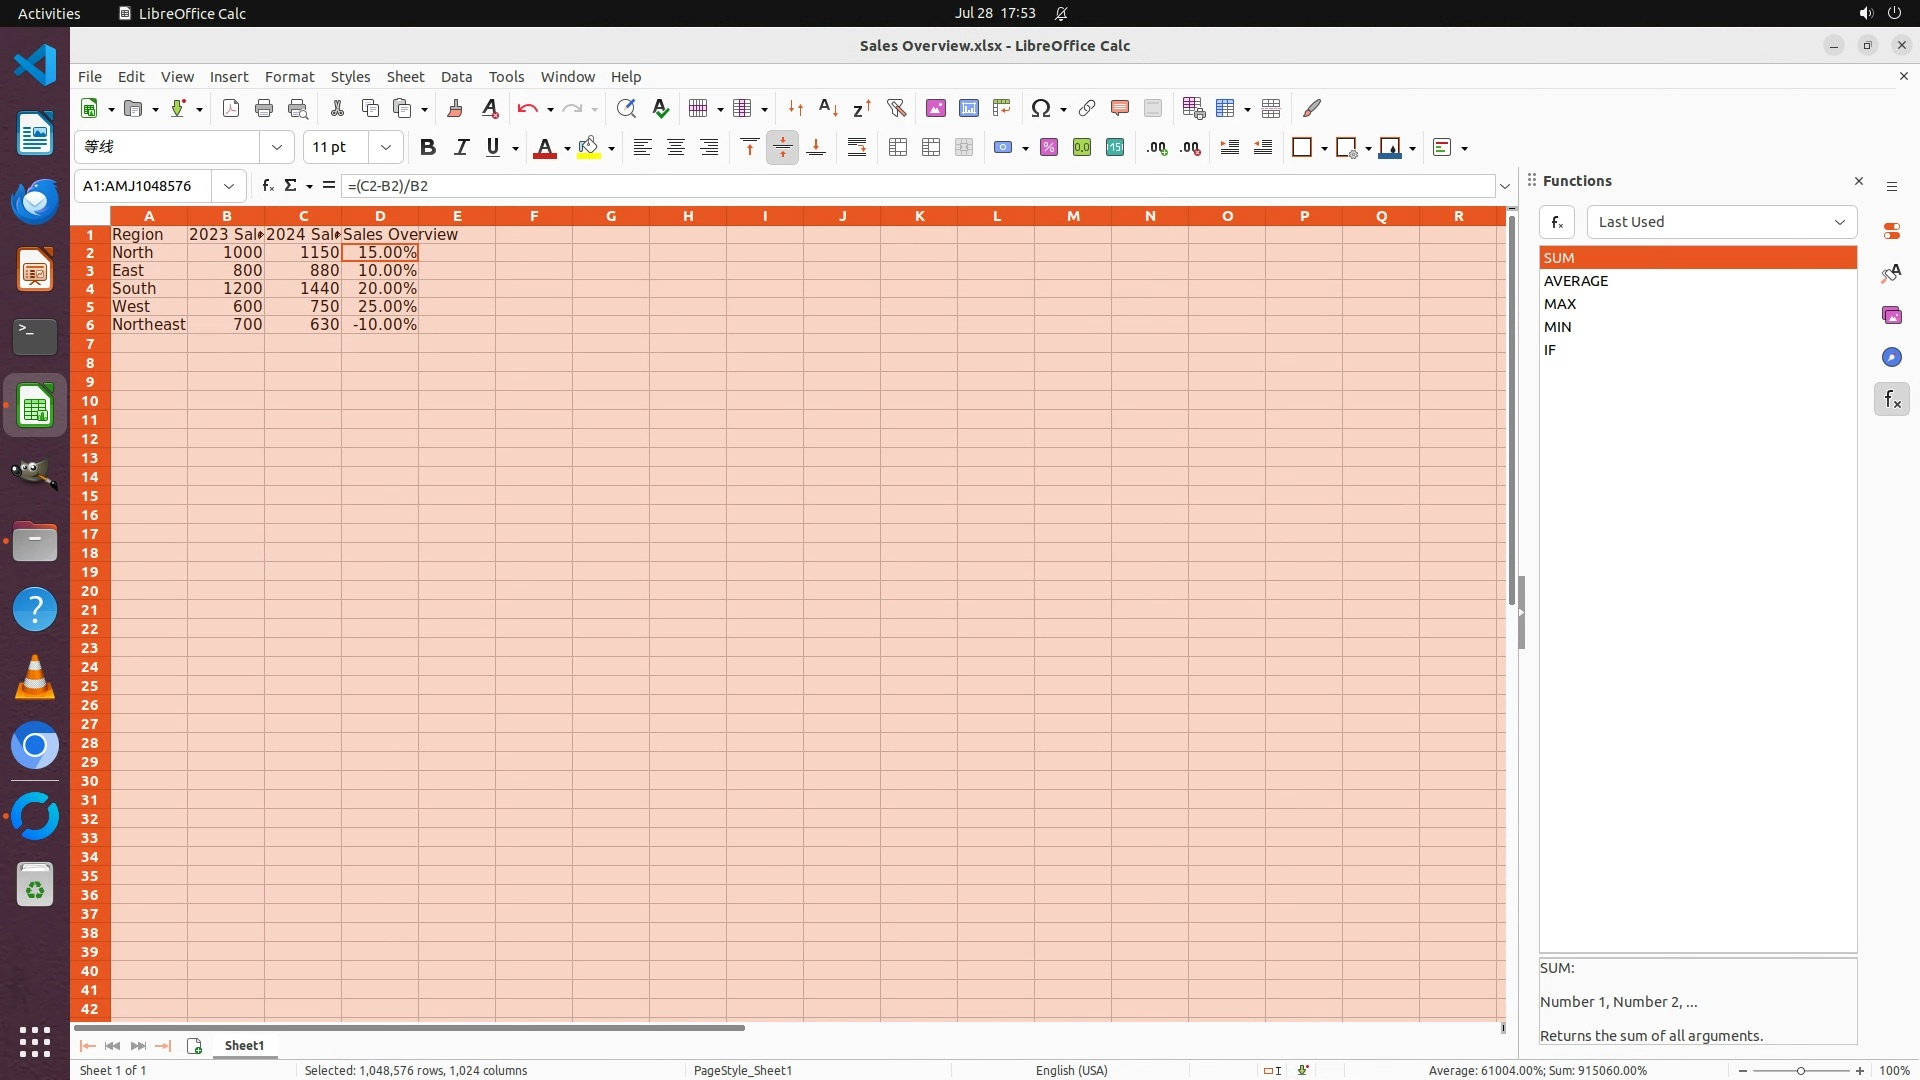Choose IF from the Functions list
1920x1080 pixels.
(x=1550, y=350)
